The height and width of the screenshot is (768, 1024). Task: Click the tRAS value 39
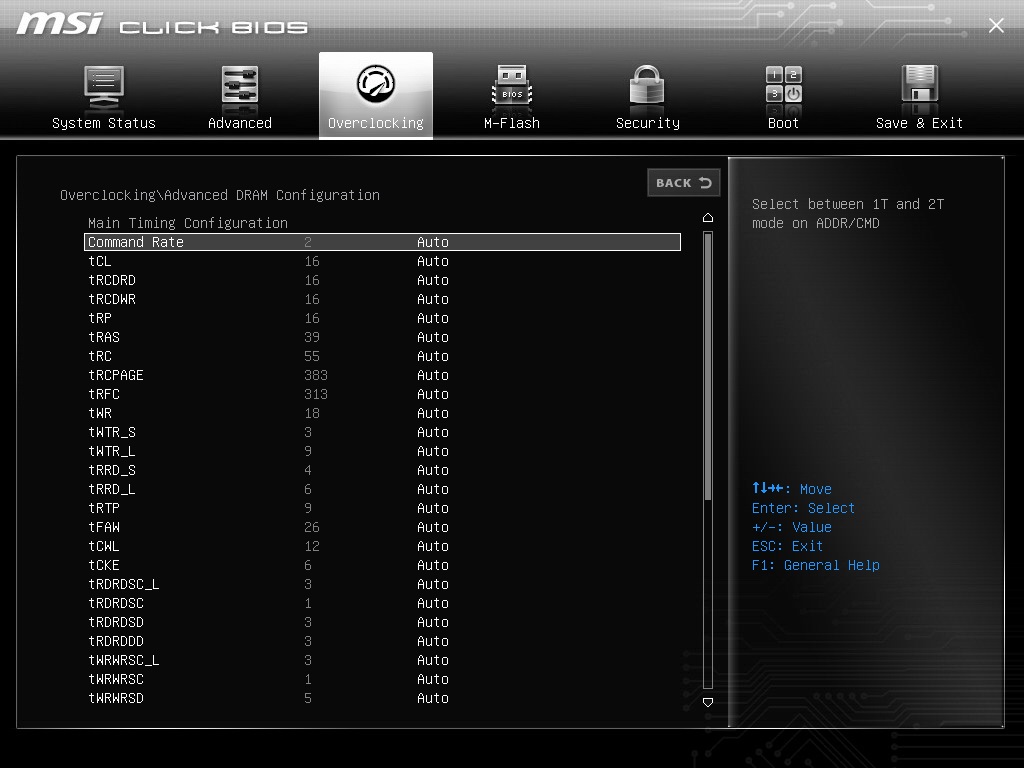(312, 337)
